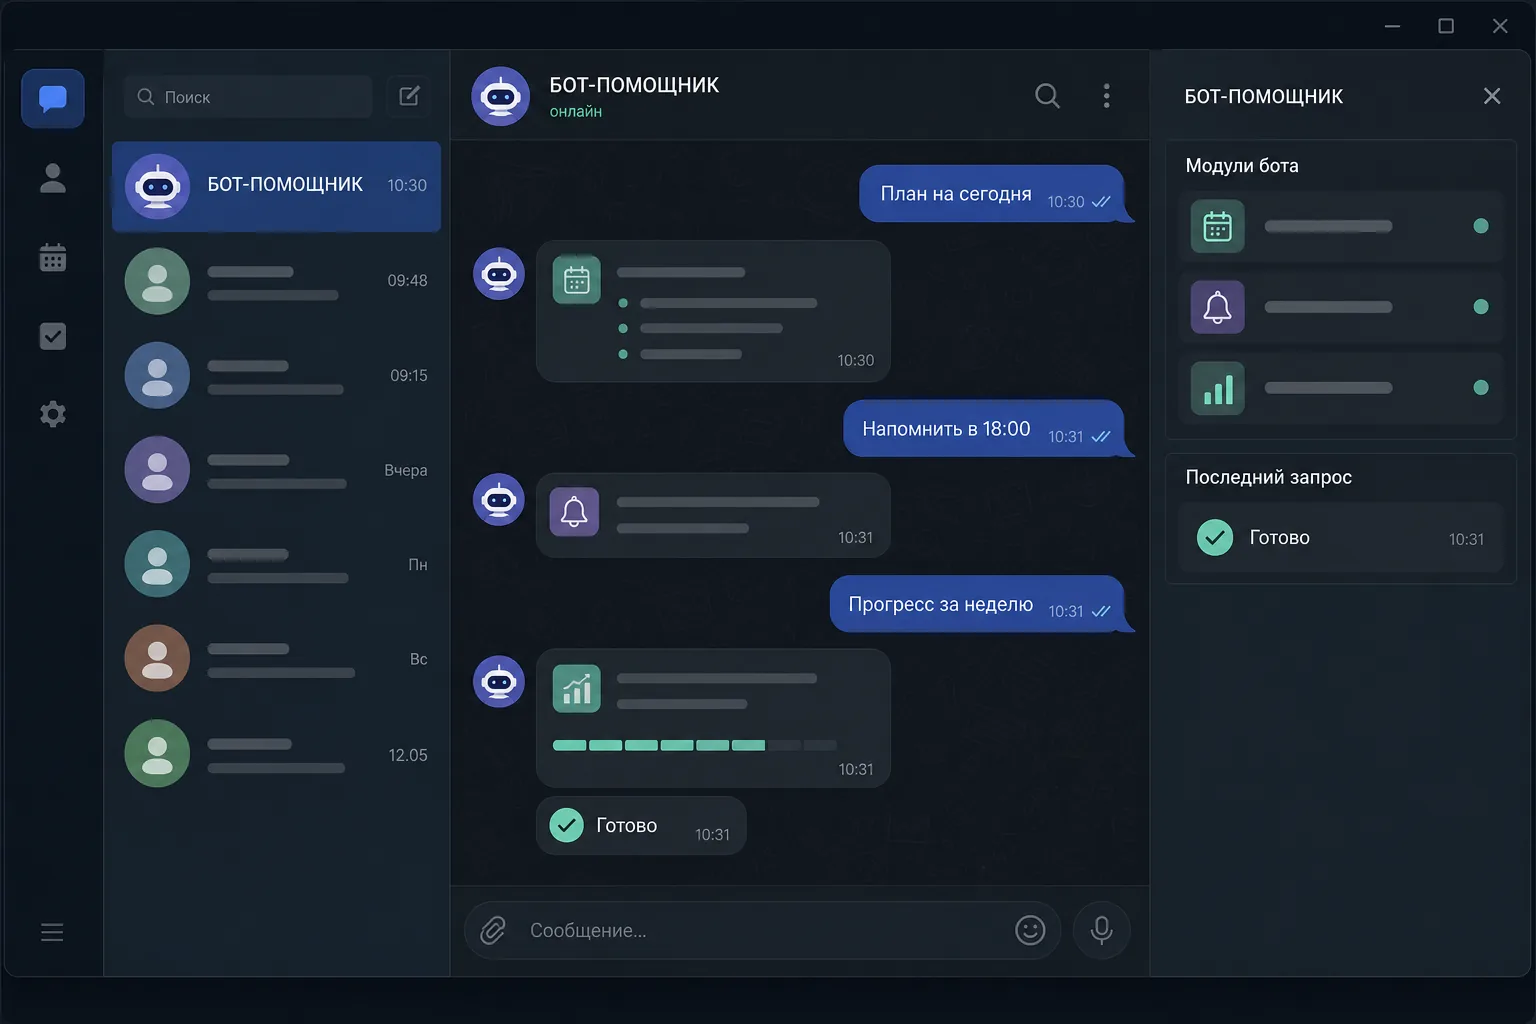Click the bell reminder module icon
The height and width of the screenshot is (1024, 1536).
[1217, 307]
